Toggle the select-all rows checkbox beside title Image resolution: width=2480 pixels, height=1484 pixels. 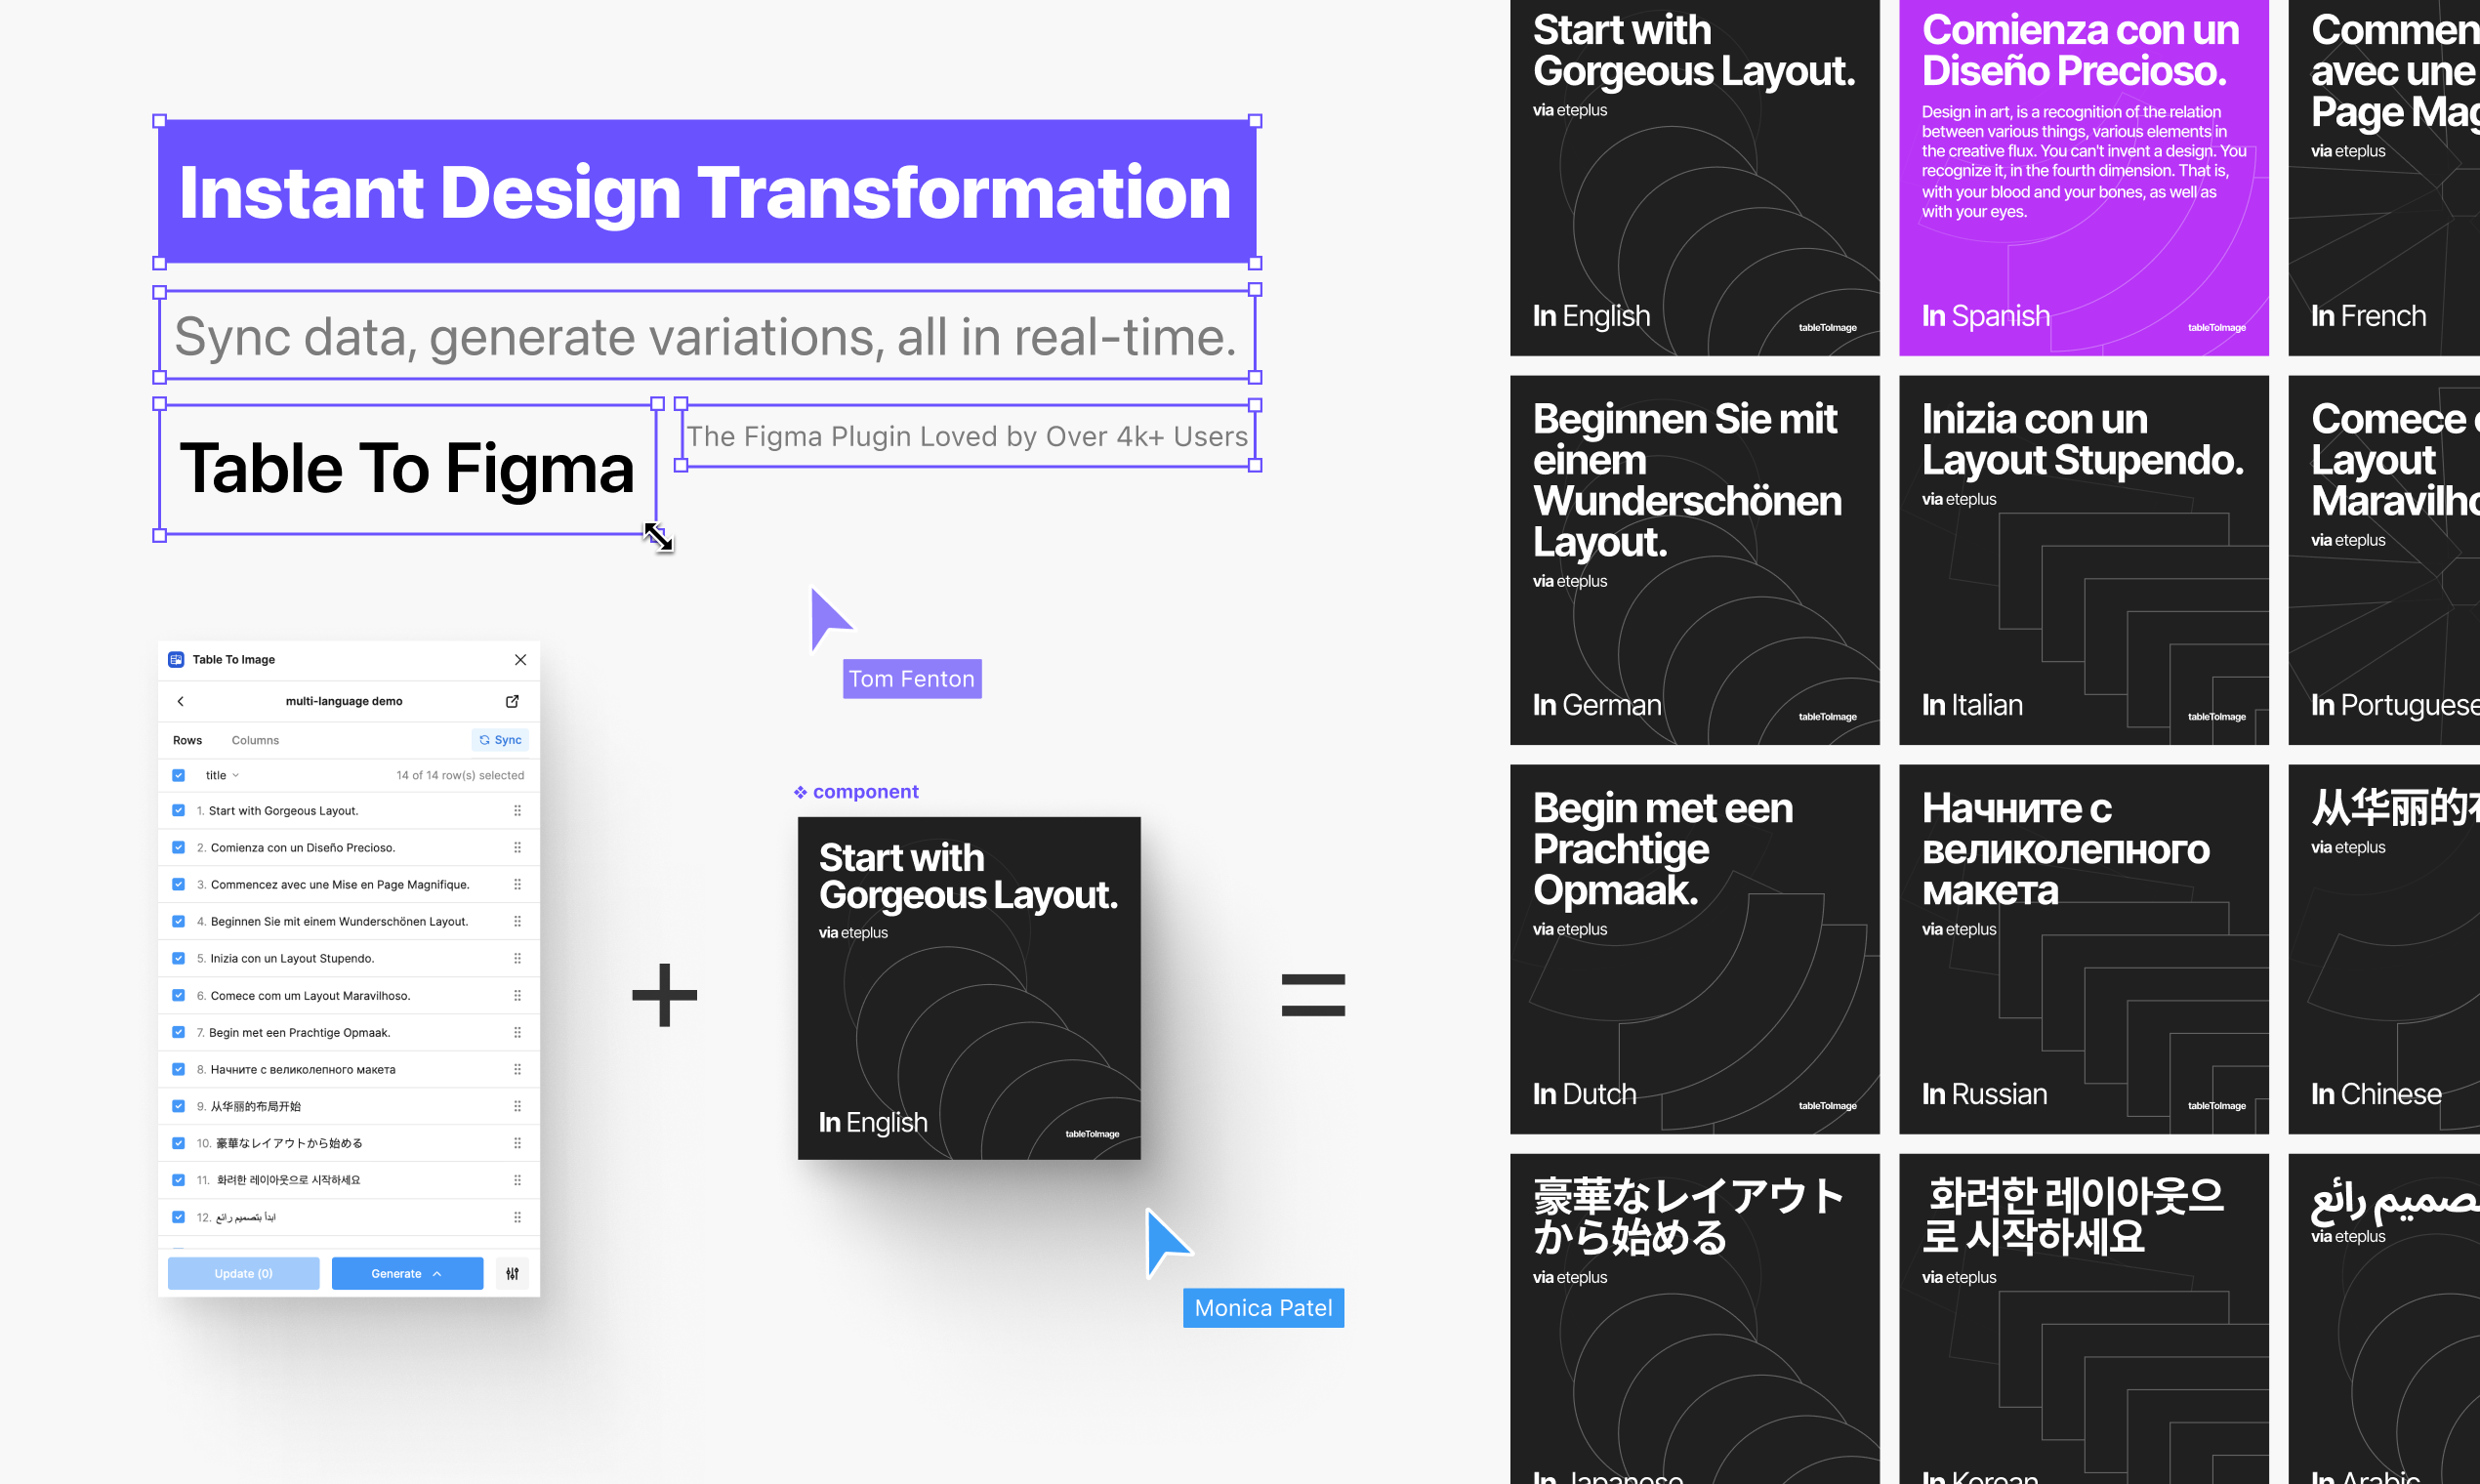click(x=178, y=775)
